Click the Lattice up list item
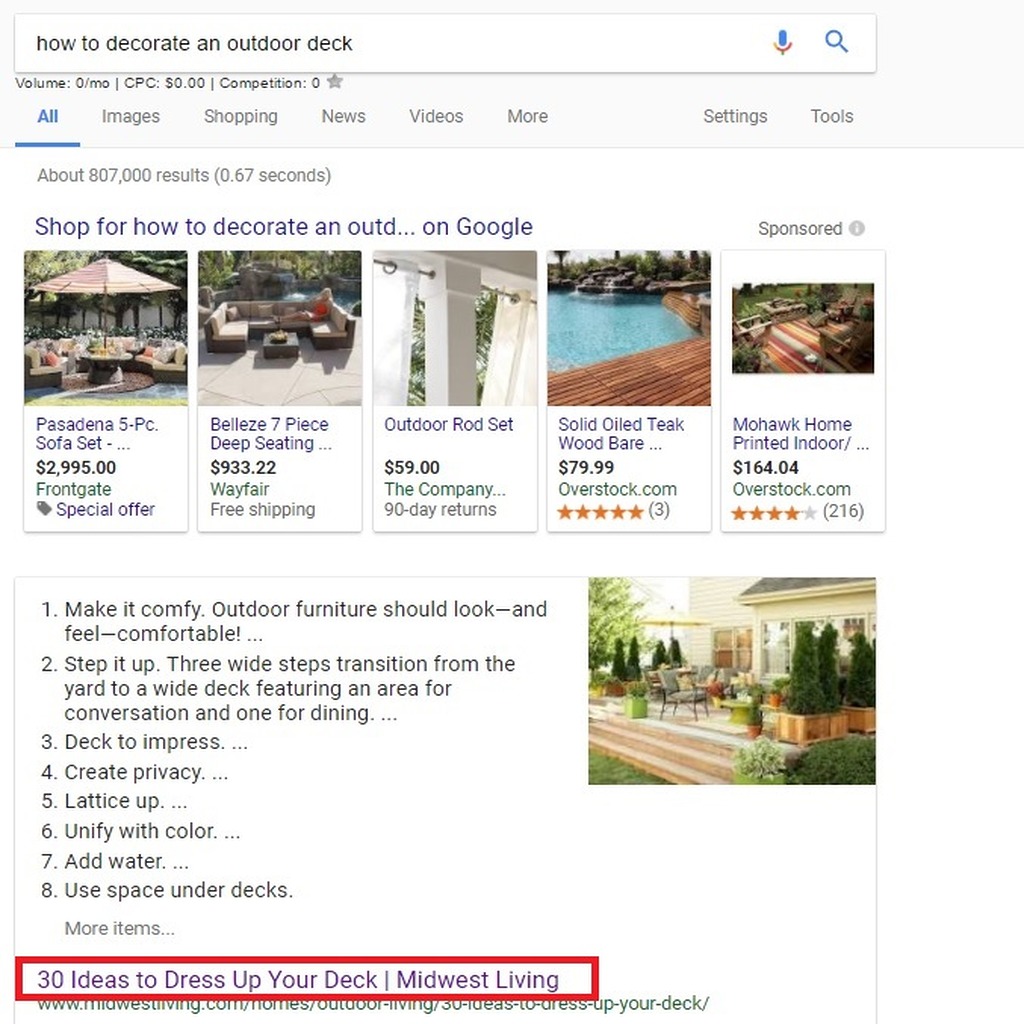Viewport: 1024px width, 1024px height. [114, 801]
